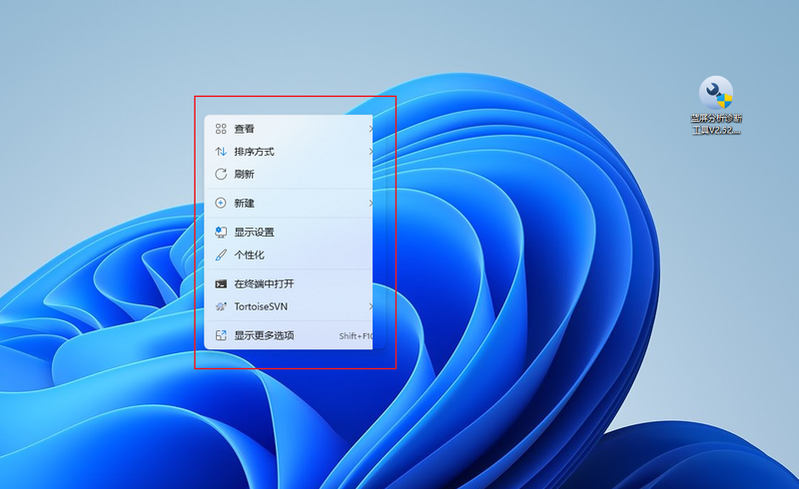Expand the TortoiseSVN submenu chevron
The width and height of the screenshot is (799, 489).
pos(370,307)
